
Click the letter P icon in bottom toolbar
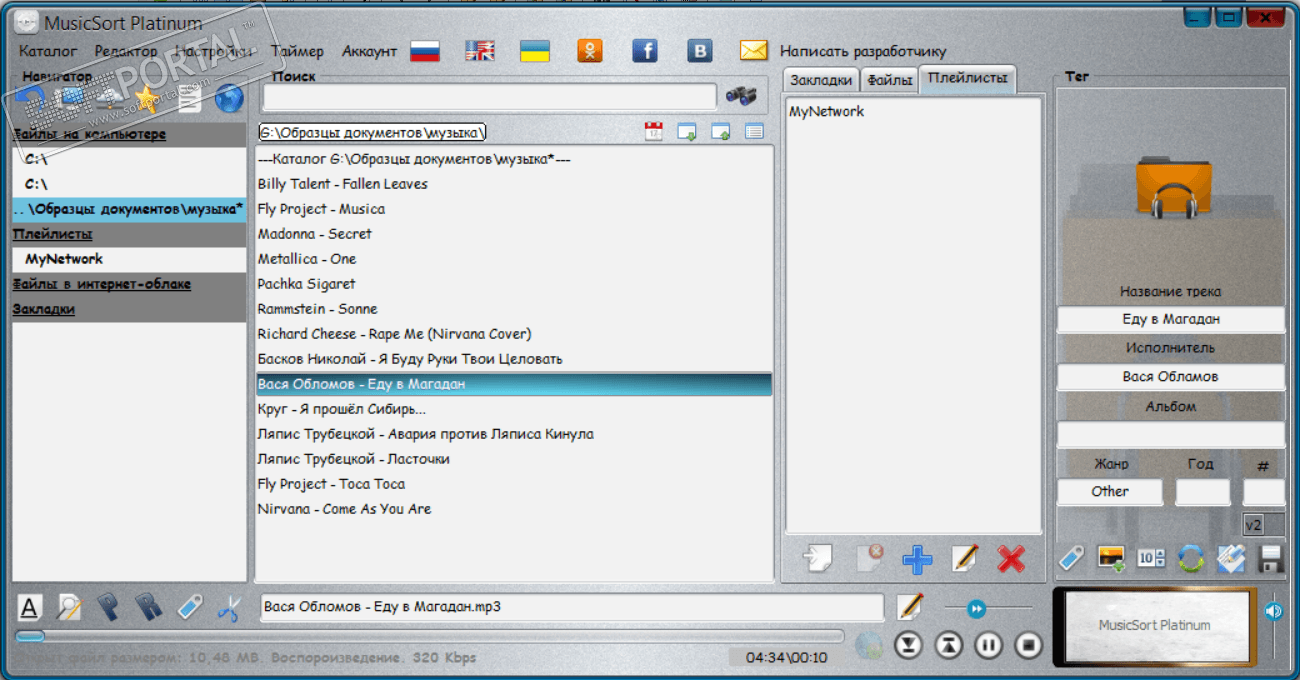point(108,606)
